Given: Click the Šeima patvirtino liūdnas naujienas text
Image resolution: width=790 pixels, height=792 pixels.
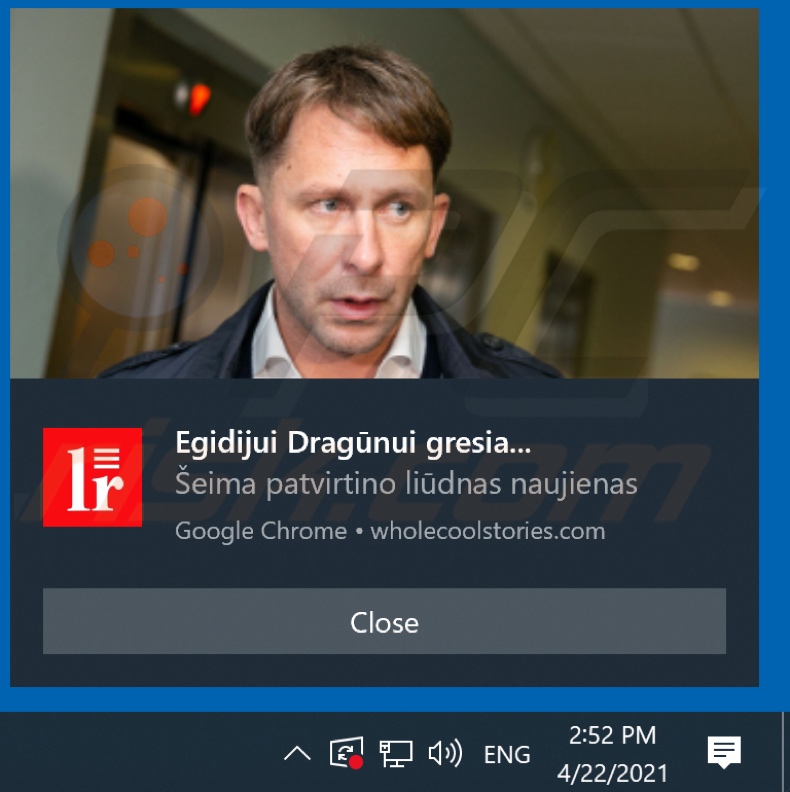Looking at the screenshot, I should tap(406, 484).
